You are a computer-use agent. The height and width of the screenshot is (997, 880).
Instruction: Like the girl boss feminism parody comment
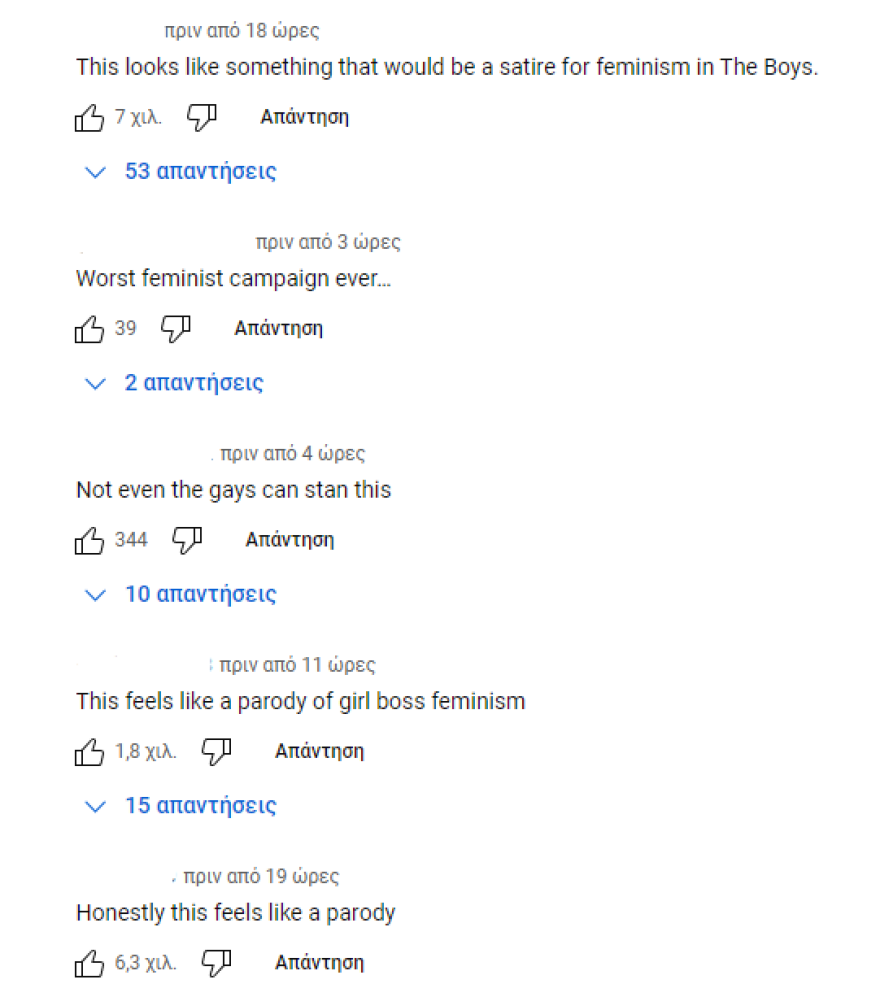[x=90, y=752]
